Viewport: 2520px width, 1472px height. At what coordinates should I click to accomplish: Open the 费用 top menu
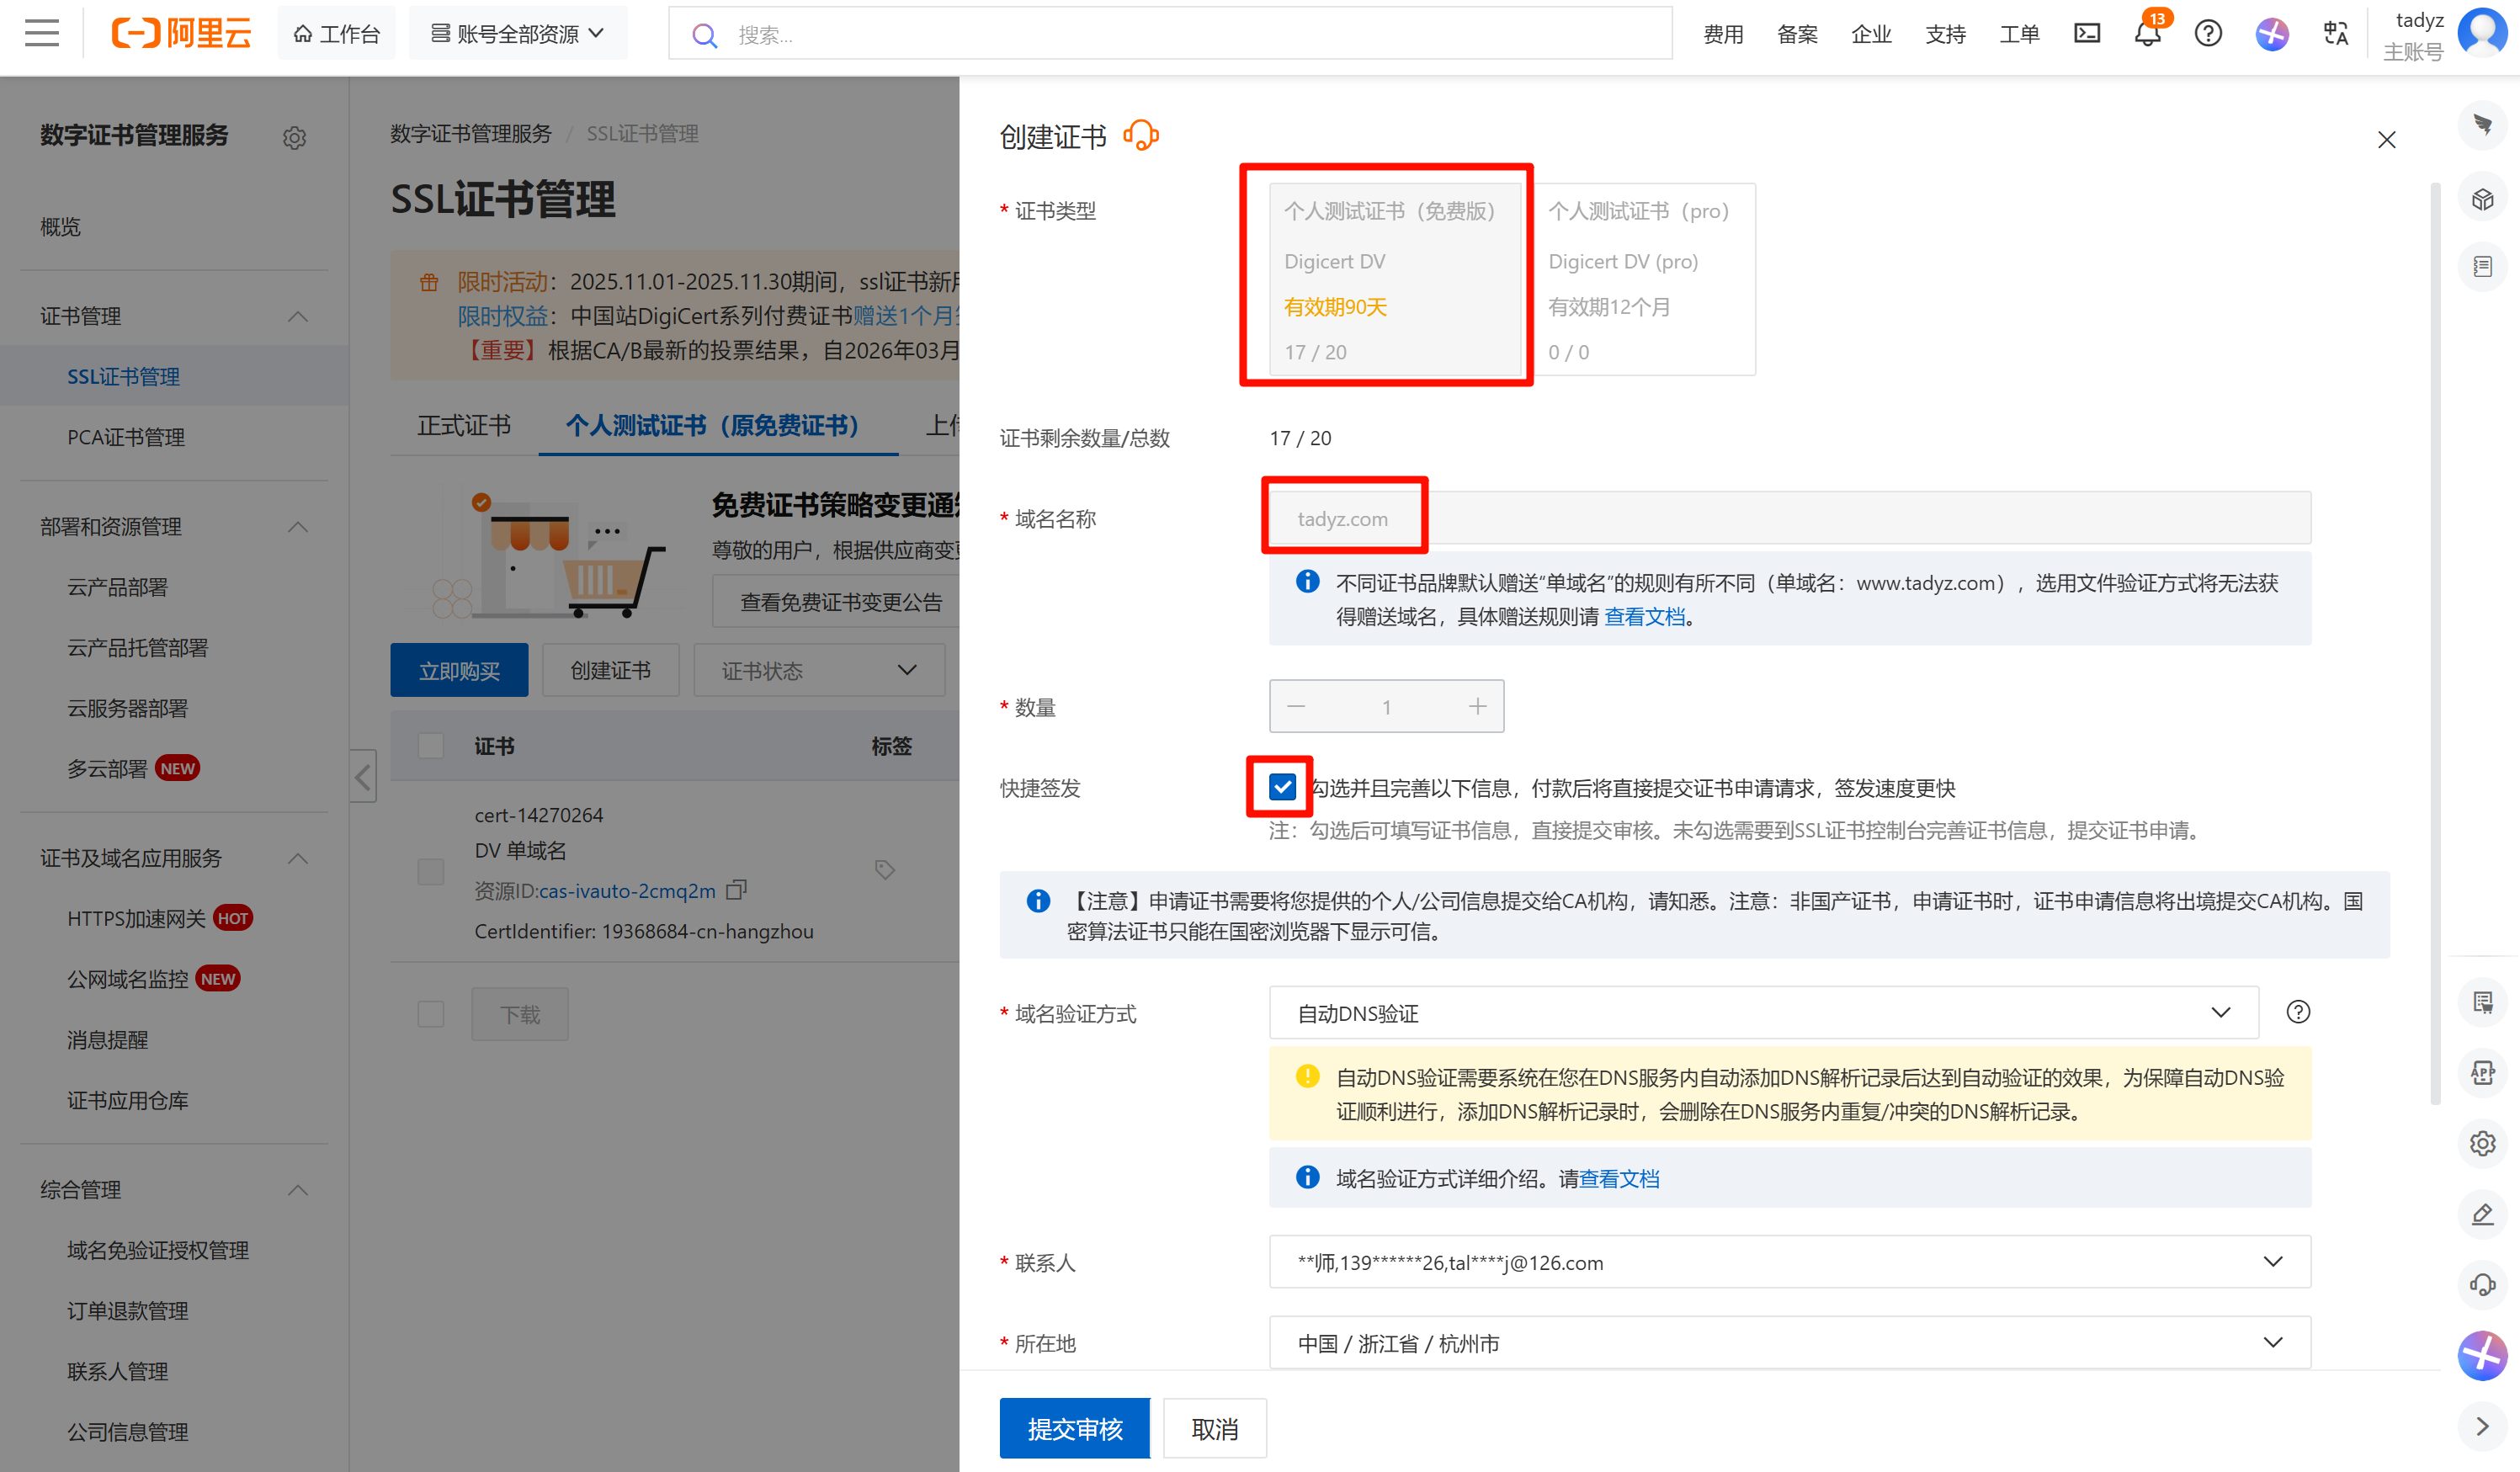pyautogui.click(x=1723, y=34)
